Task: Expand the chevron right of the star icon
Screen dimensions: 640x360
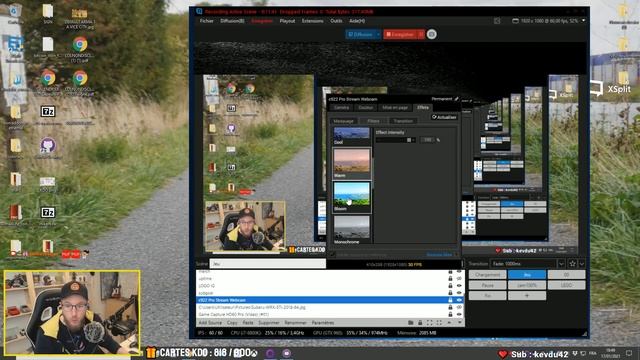Action: [582, 264]
